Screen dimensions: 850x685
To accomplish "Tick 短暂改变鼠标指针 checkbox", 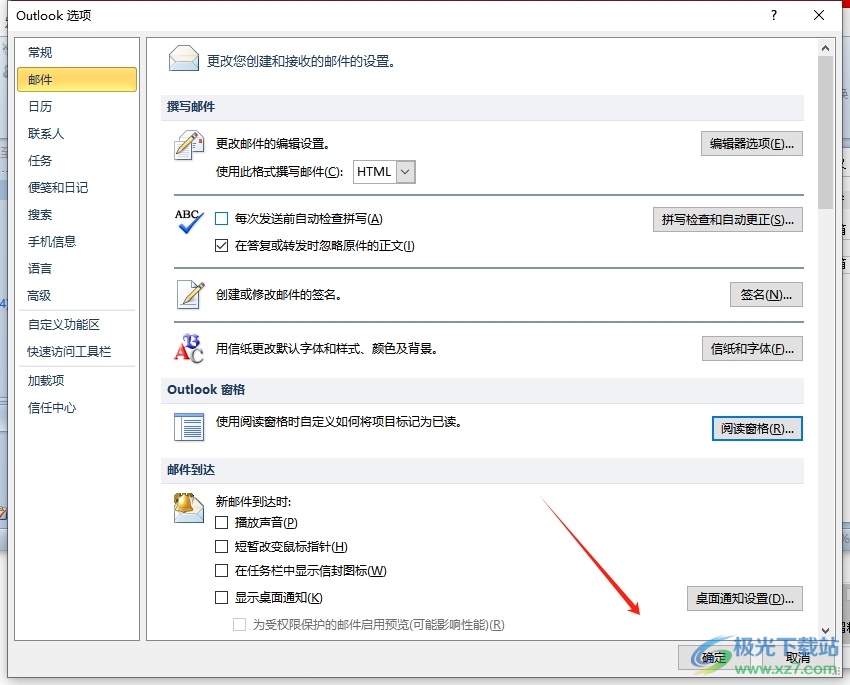I will [221, 546].
